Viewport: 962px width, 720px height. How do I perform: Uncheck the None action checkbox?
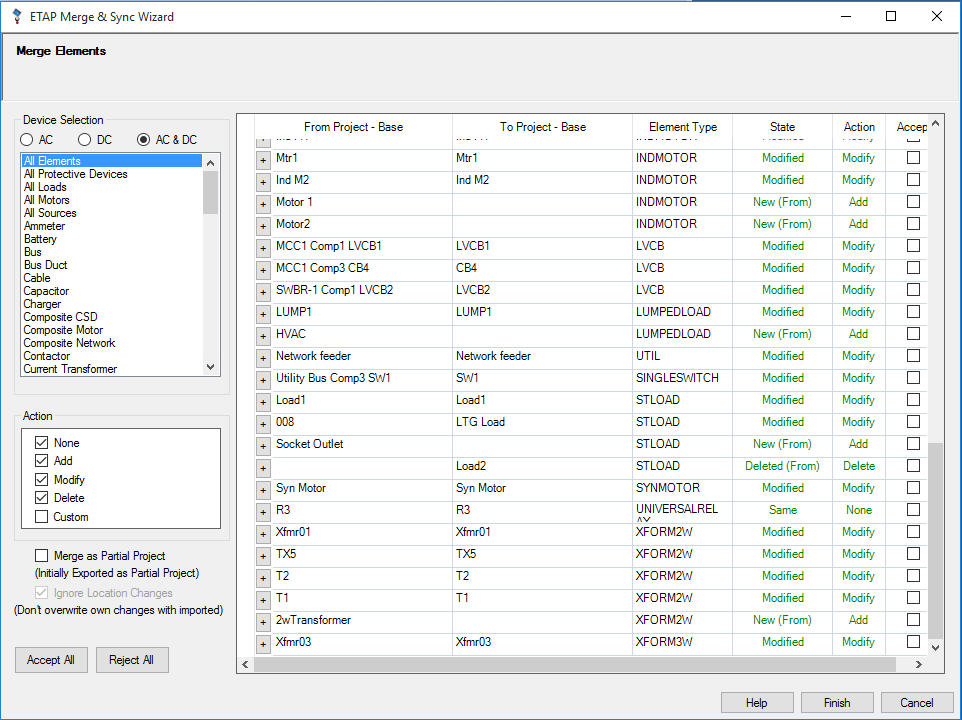tap(42, 442)
